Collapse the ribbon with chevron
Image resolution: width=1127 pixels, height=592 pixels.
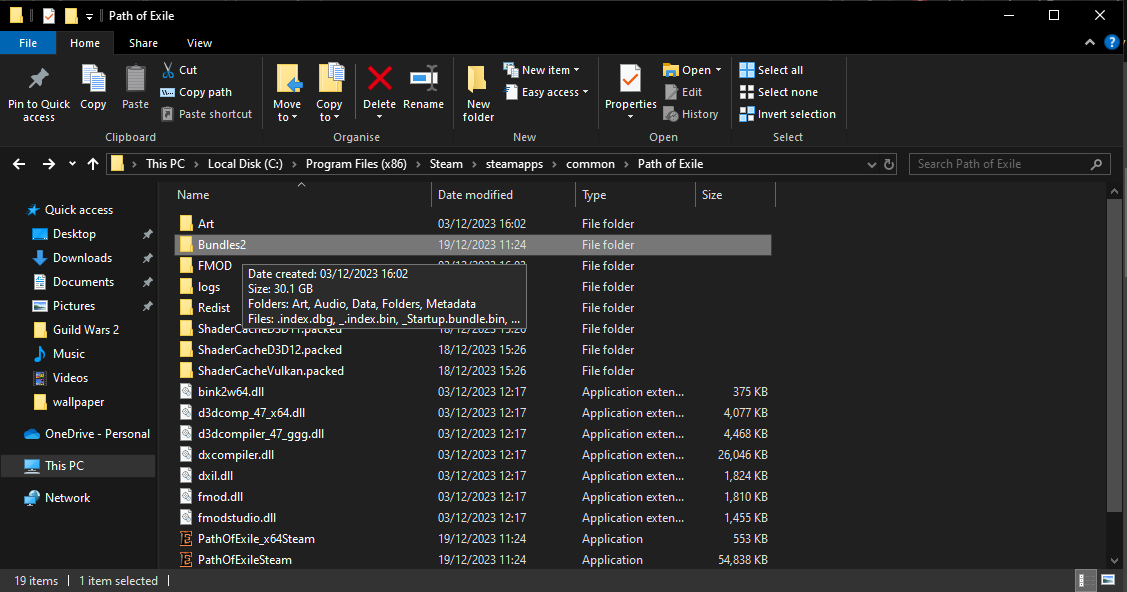[x=1090, y=42]
